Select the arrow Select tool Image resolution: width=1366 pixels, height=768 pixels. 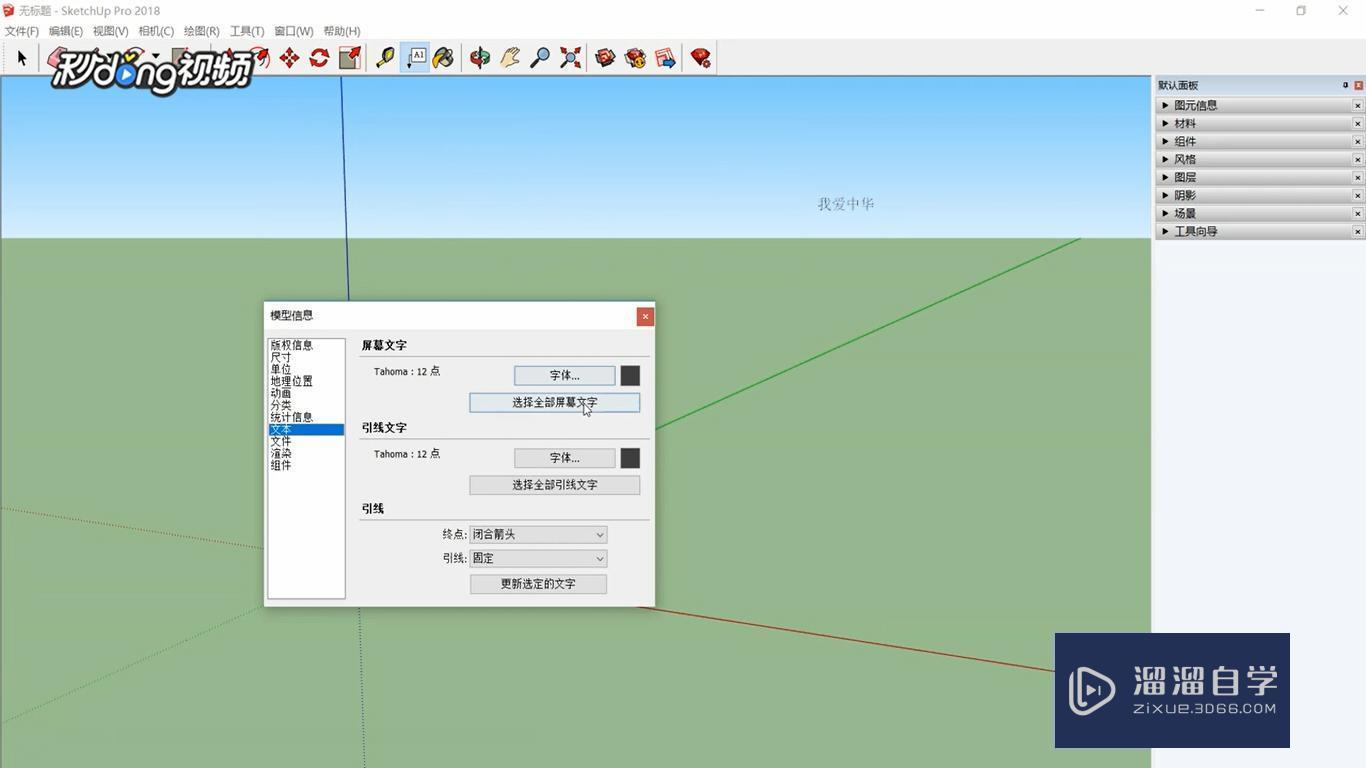click(21, 58)
